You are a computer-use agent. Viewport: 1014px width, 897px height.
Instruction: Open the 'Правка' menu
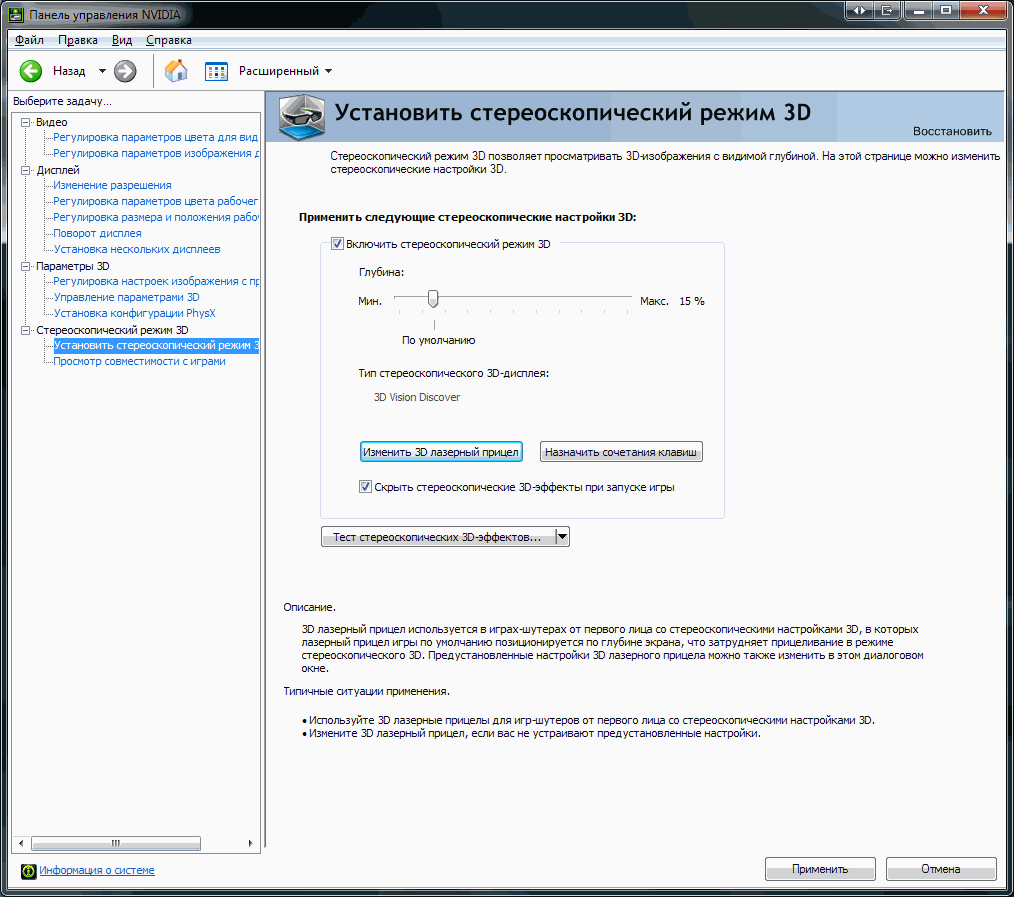coord(78,40)
